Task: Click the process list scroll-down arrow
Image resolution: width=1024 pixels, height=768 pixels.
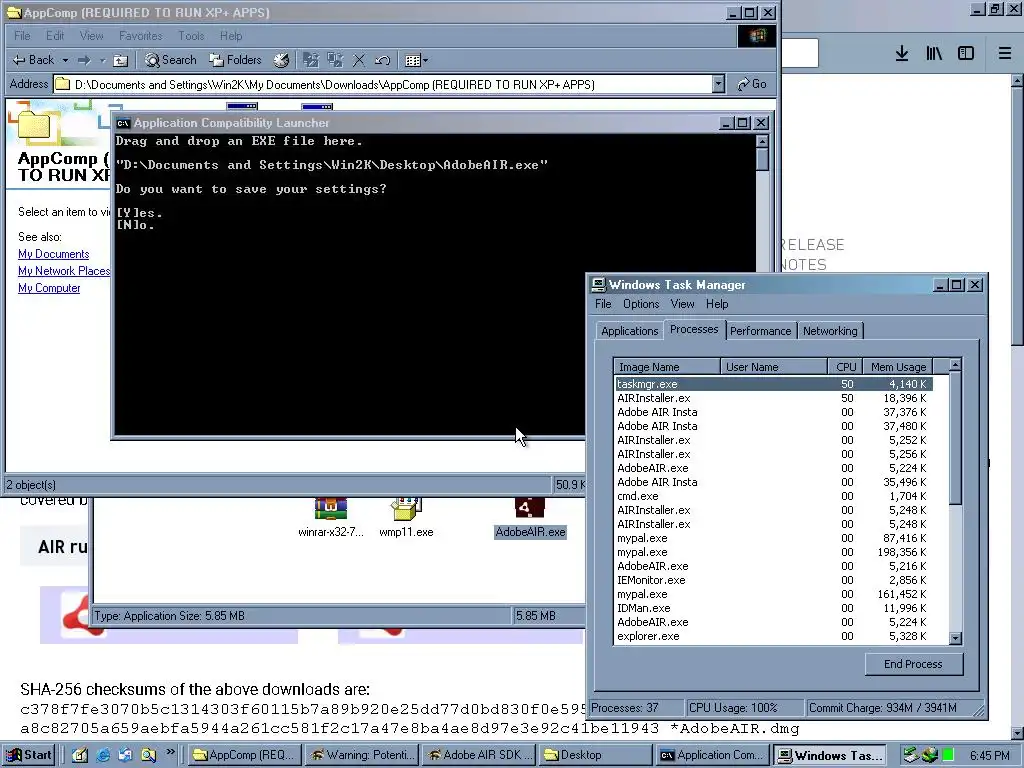Action: click(x=955, y=638)
